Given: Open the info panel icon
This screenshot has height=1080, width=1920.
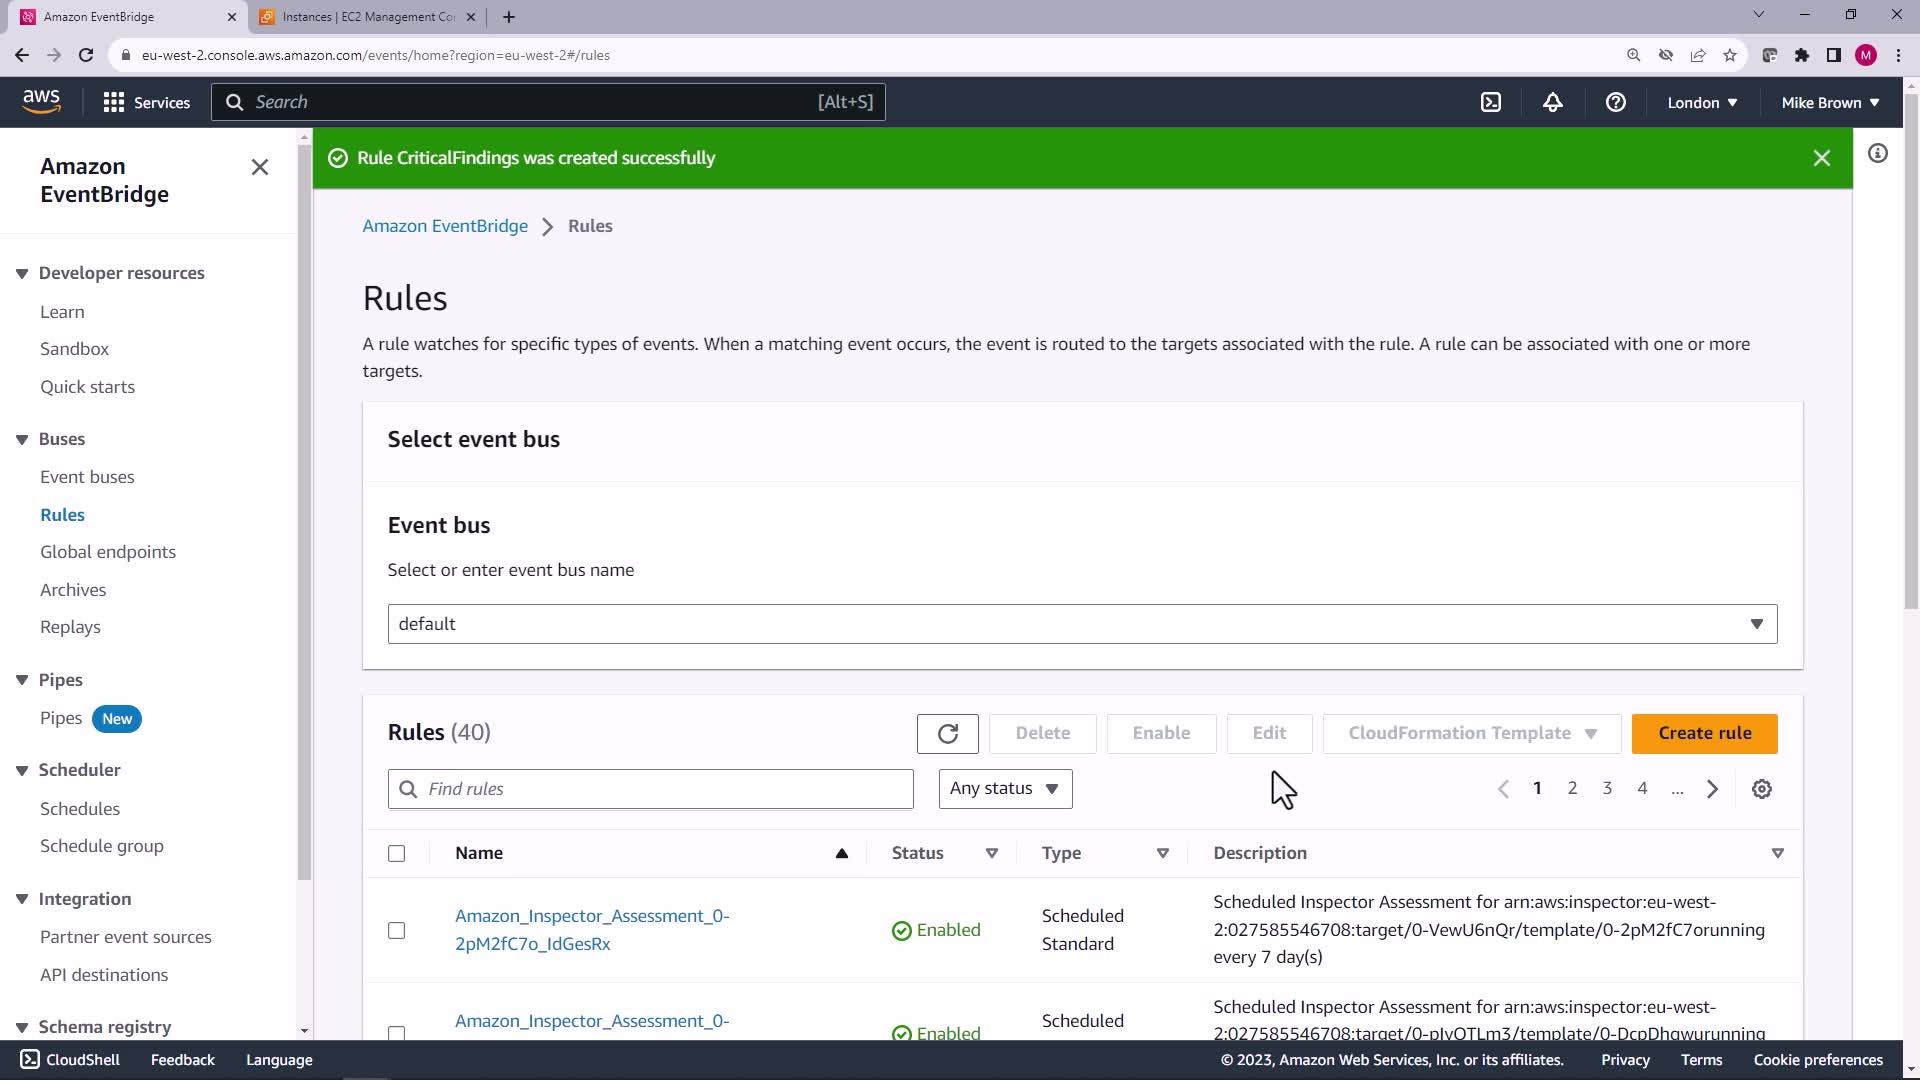Looking at the screenshot, I should 1877,153.
